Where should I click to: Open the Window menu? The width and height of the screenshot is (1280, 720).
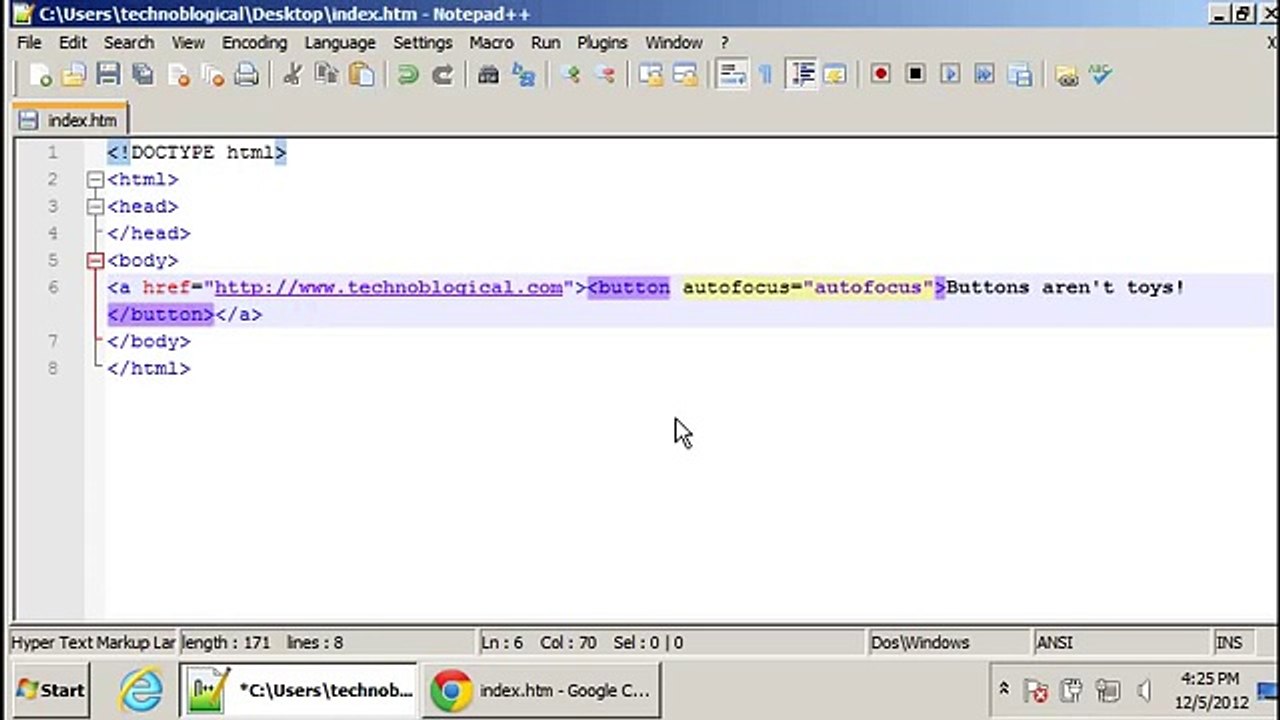[673, 43]
